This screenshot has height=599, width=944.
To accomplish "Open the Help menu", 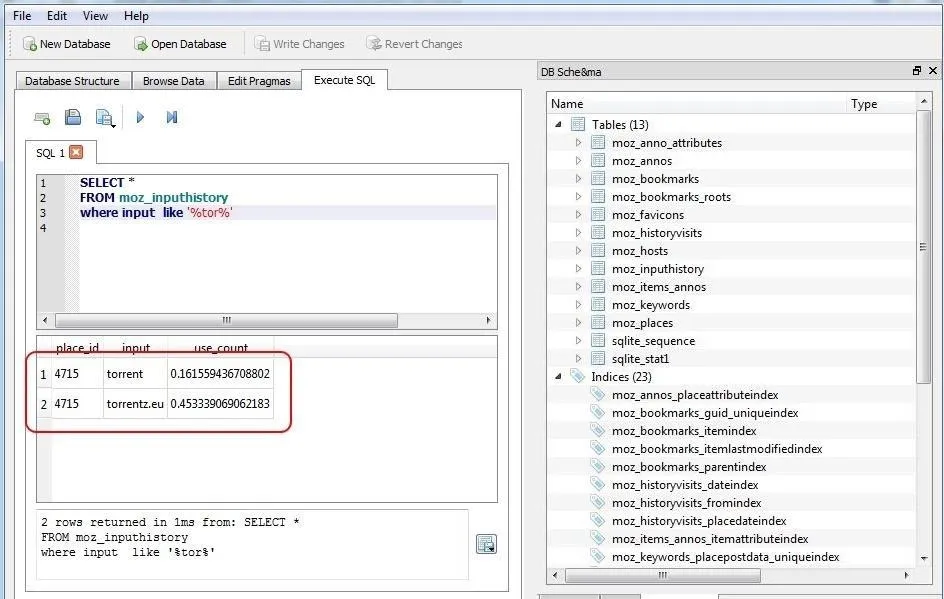I will pyautogui.click(x=136, y=16).
